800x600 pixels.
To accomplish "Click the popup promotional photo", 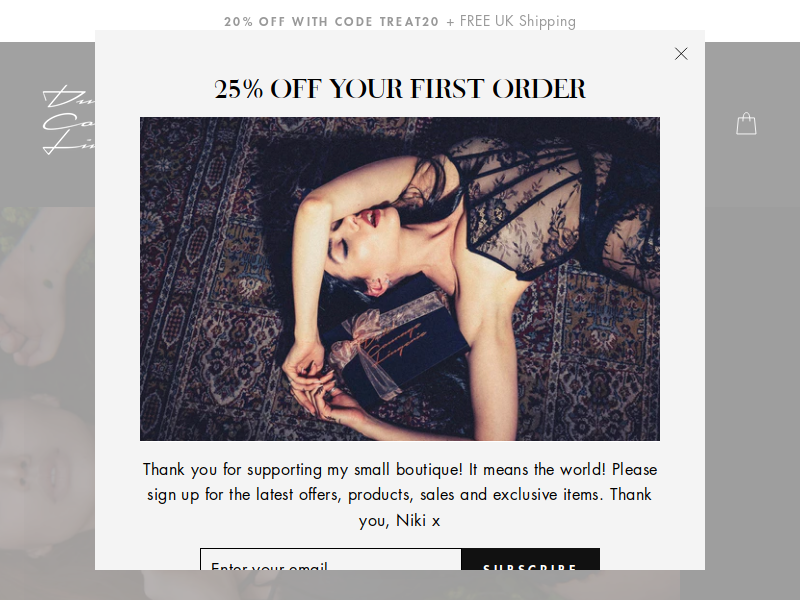I will pos(400,279).
